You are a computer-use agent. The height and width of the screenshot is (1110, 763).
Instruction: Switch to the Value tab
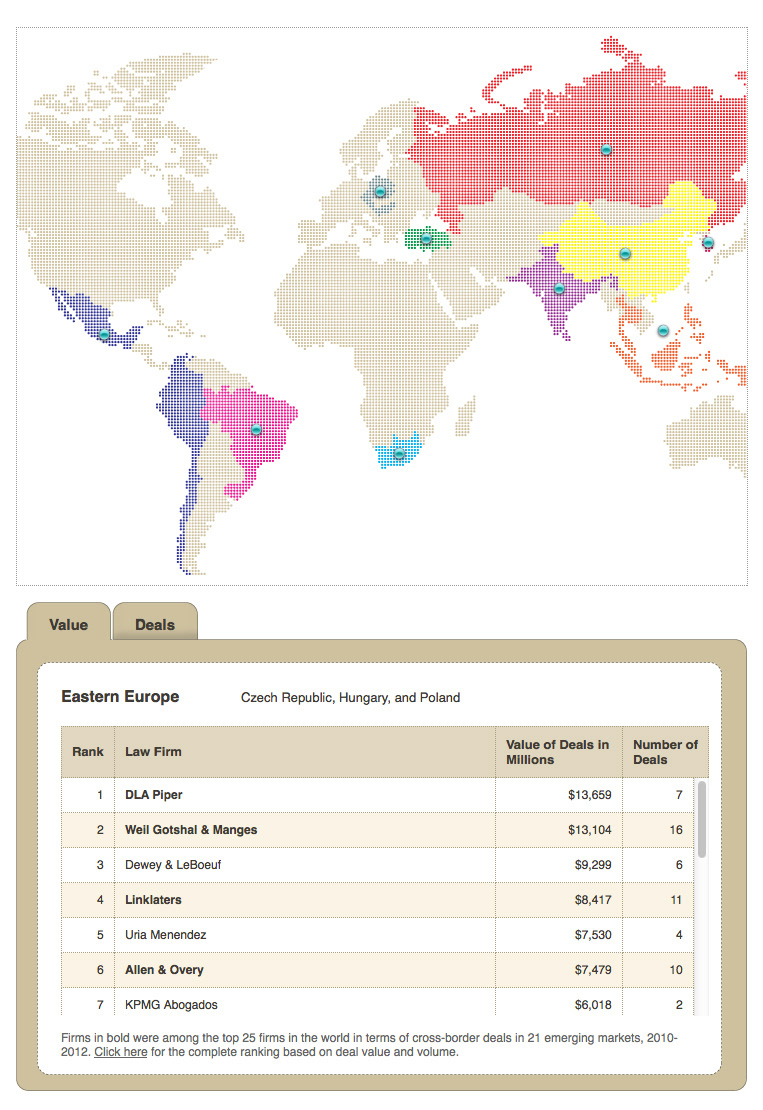[x=69, y=623]
